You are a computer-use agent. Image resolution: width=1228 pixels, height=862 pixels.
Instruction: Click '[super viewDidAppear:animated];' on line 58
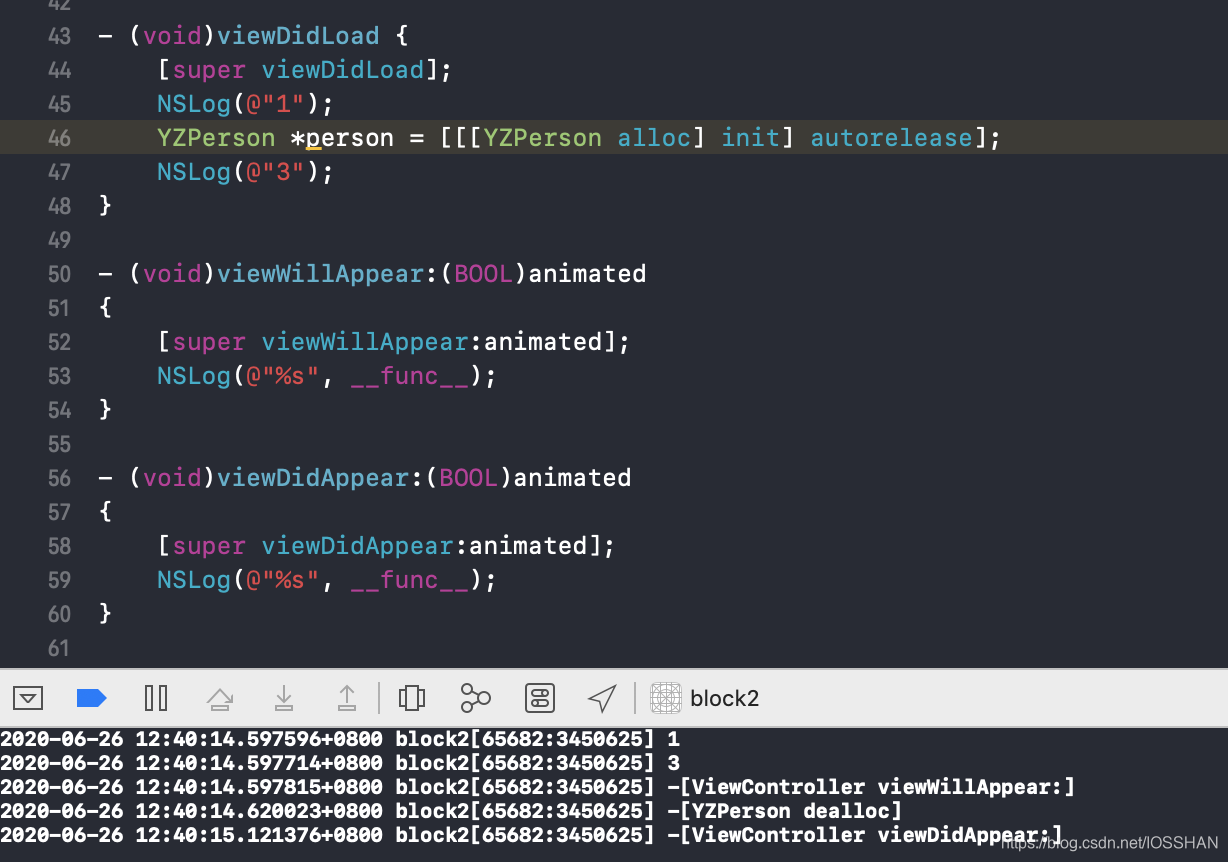point(386,546)
